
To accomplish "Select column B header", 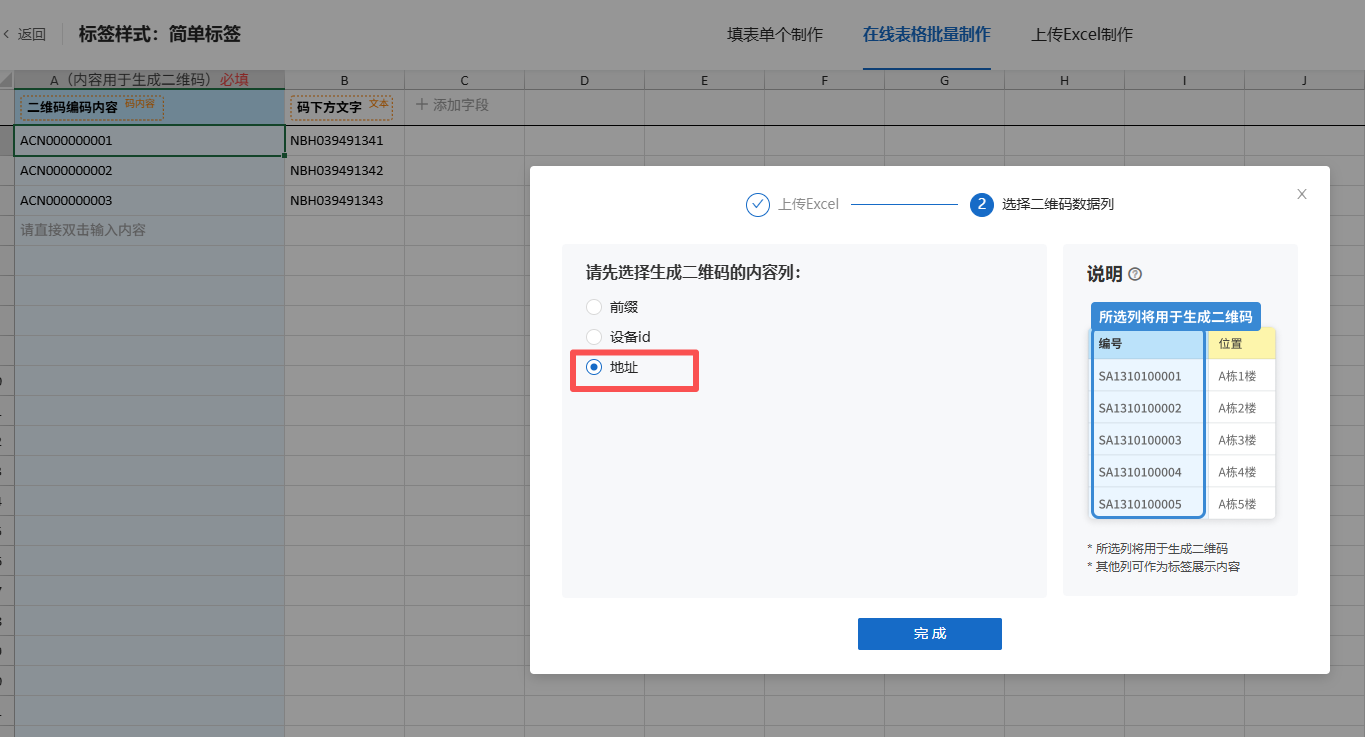I will click(344, 80).
